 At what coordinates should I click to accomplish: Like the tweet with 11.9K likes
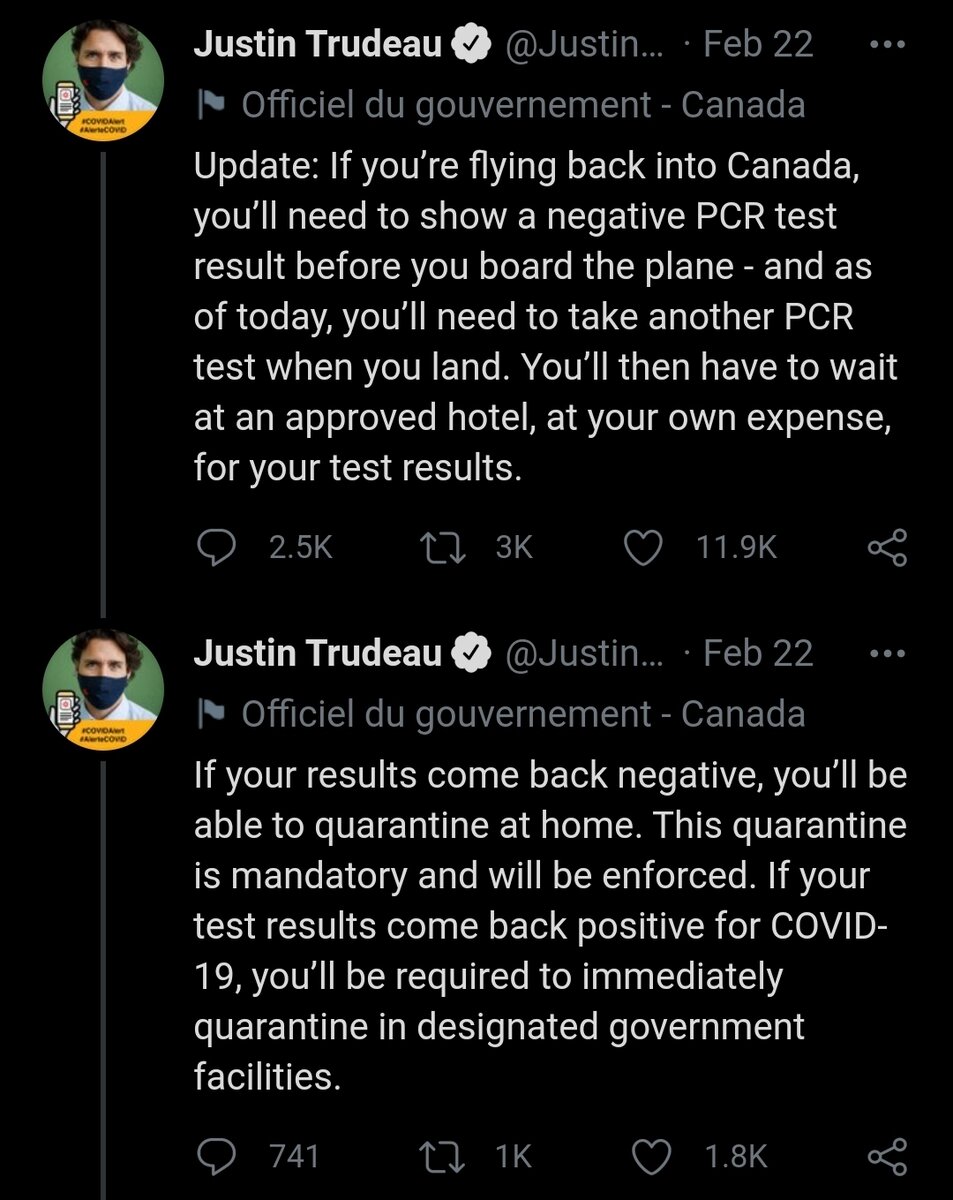(x=644, y=547)
